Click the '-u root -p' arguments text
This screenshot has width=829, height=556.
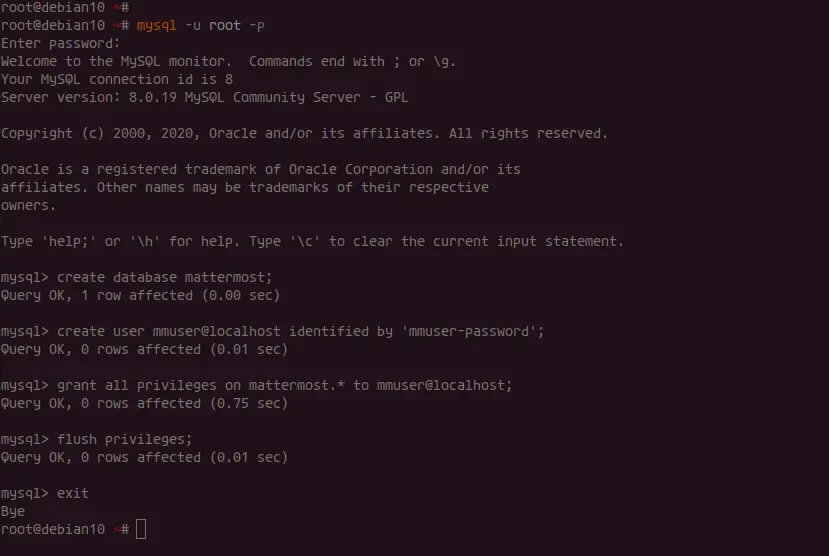pos(225,25)
